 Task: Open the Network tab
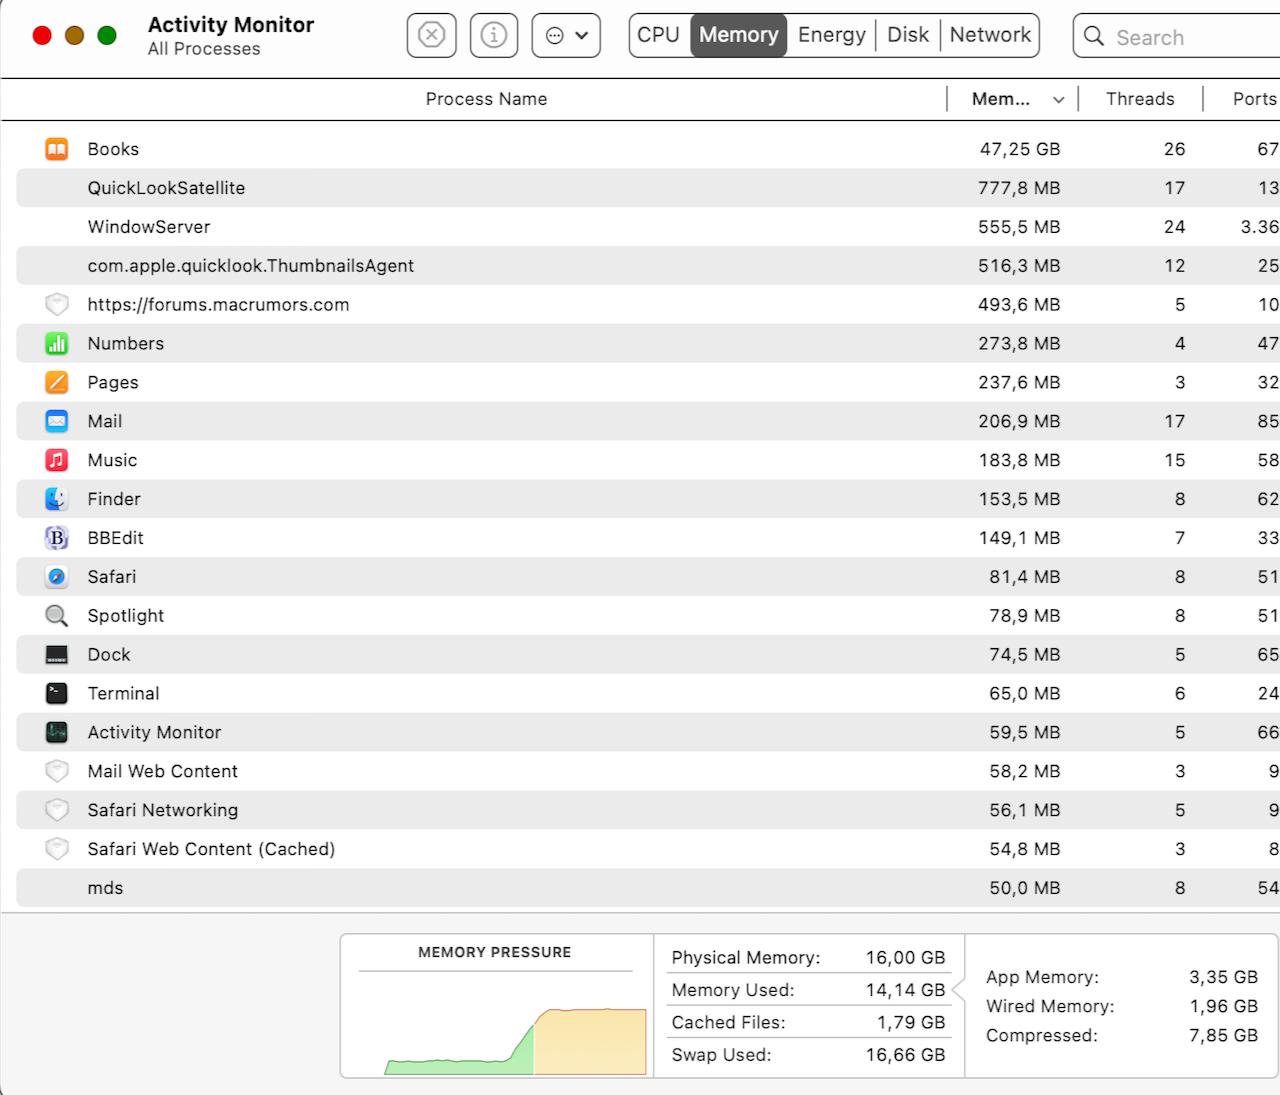point(990,35)
